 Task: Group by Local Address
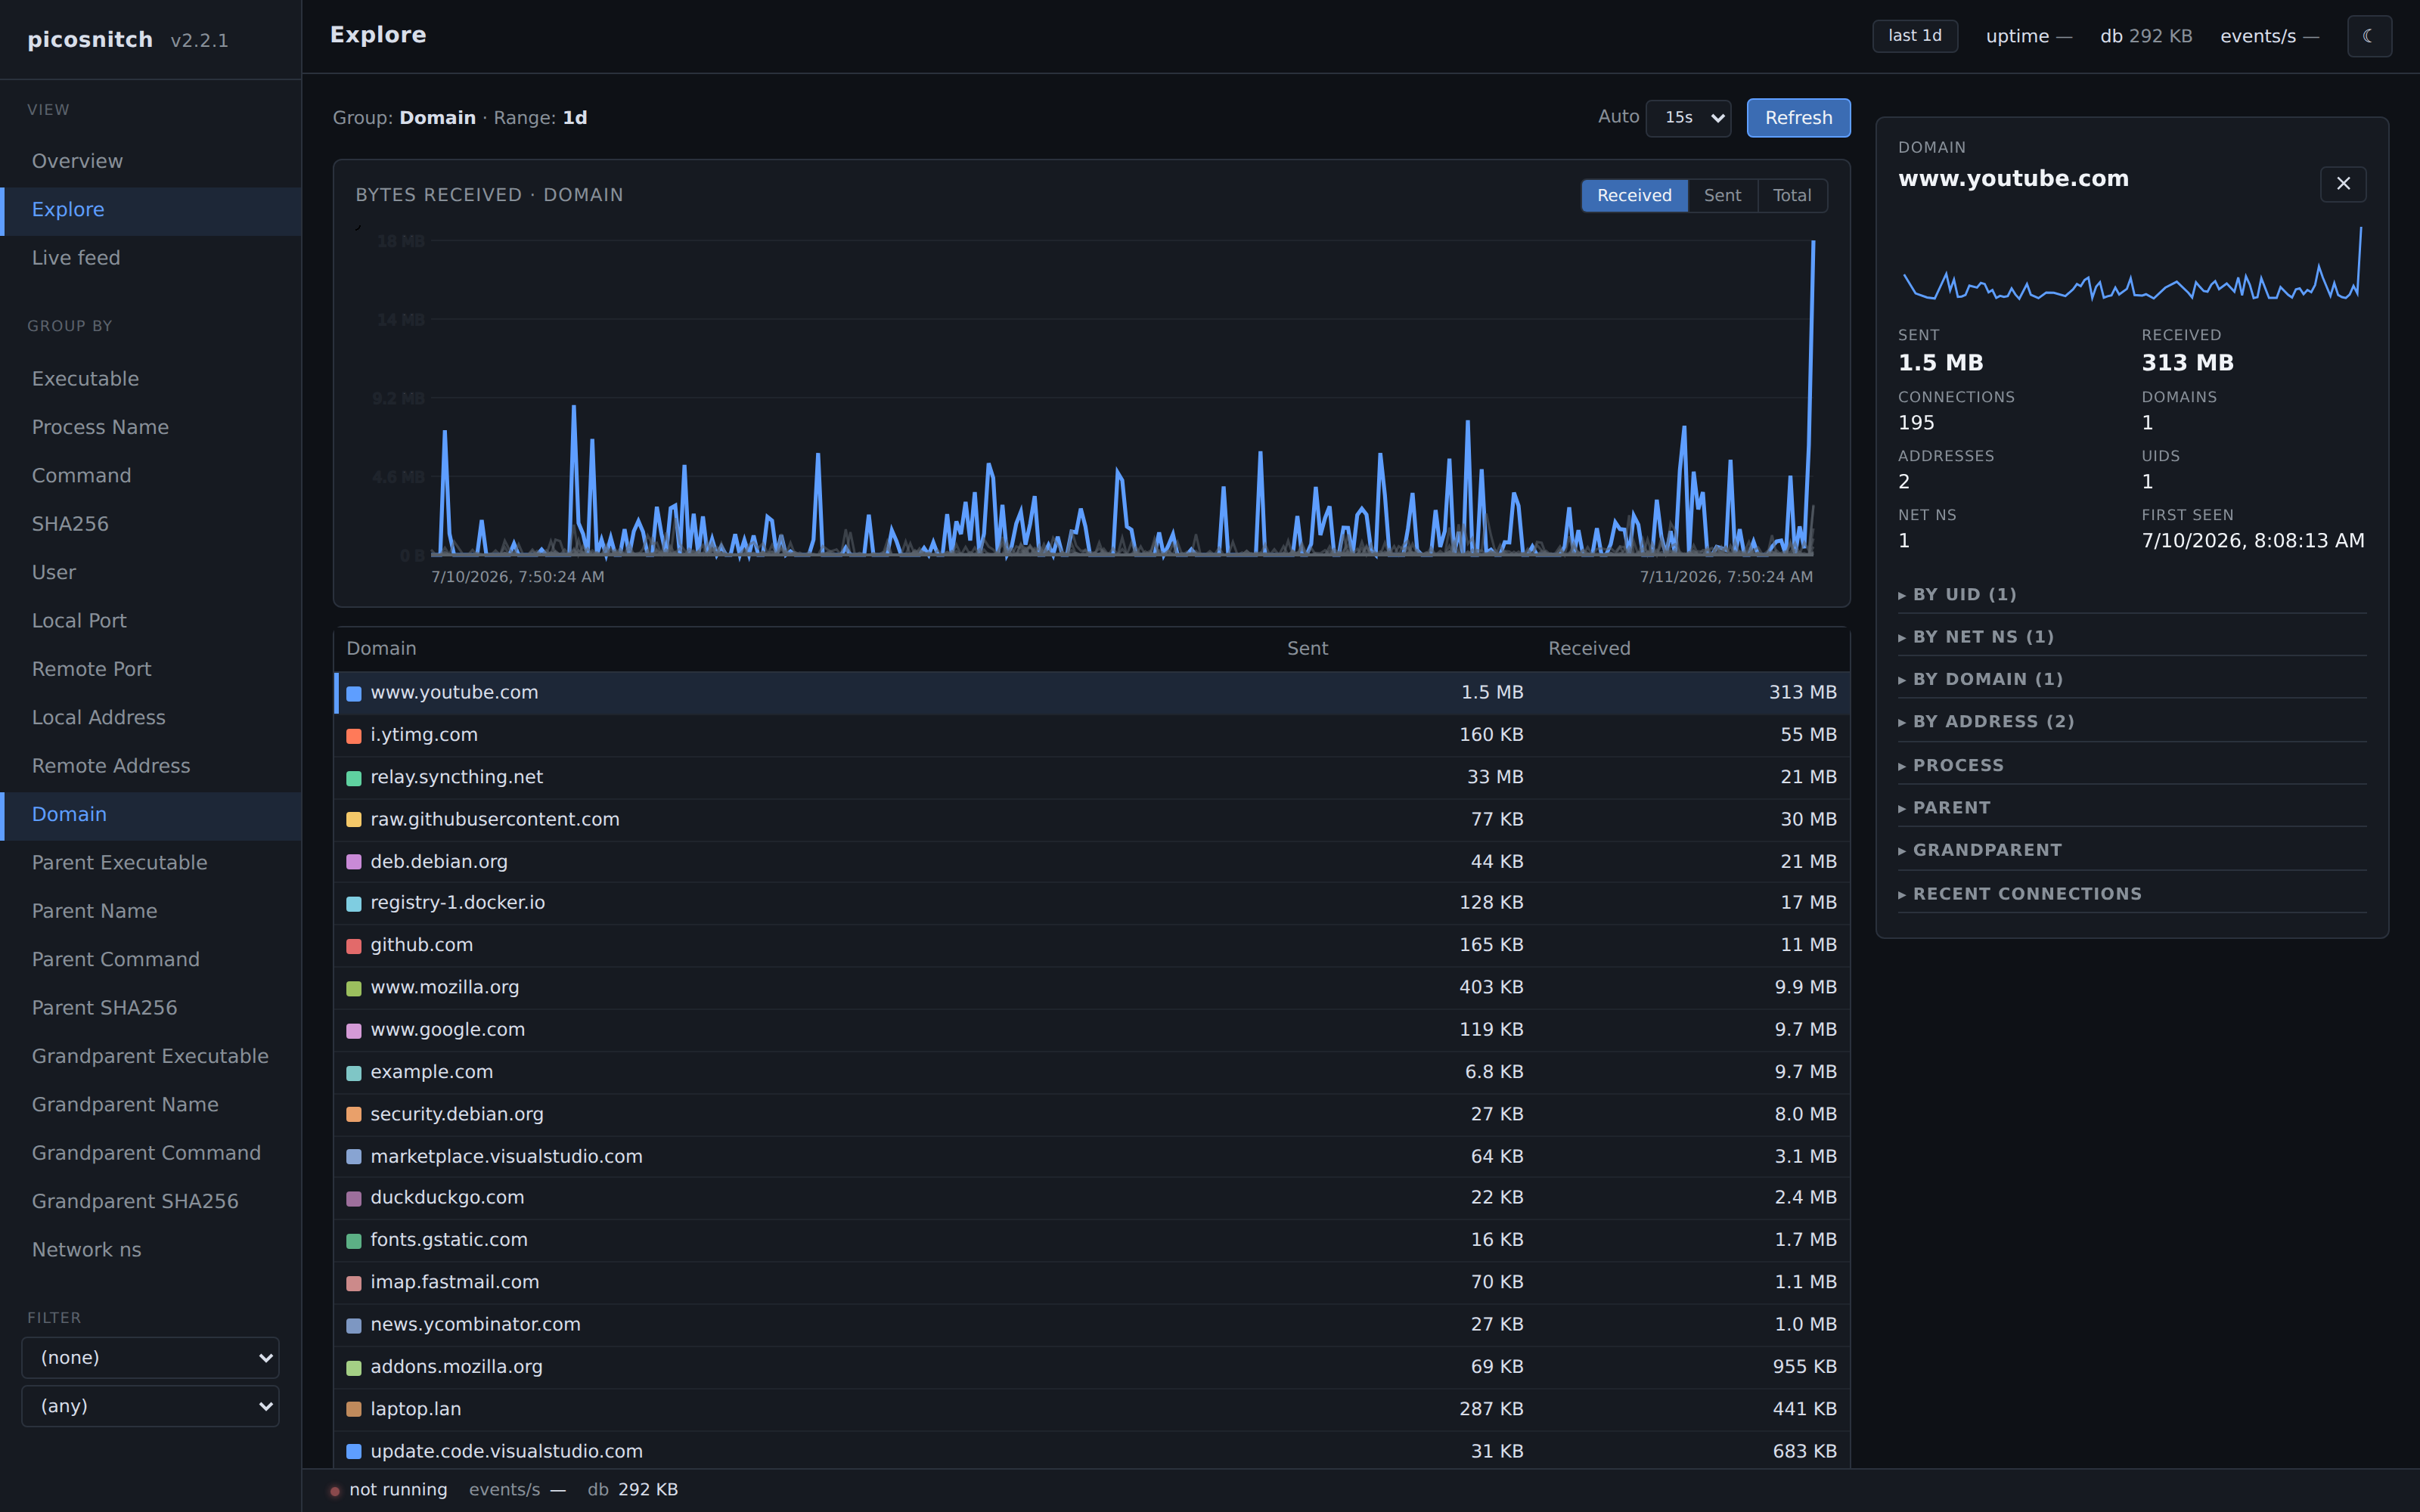click(x=151, y=718)
